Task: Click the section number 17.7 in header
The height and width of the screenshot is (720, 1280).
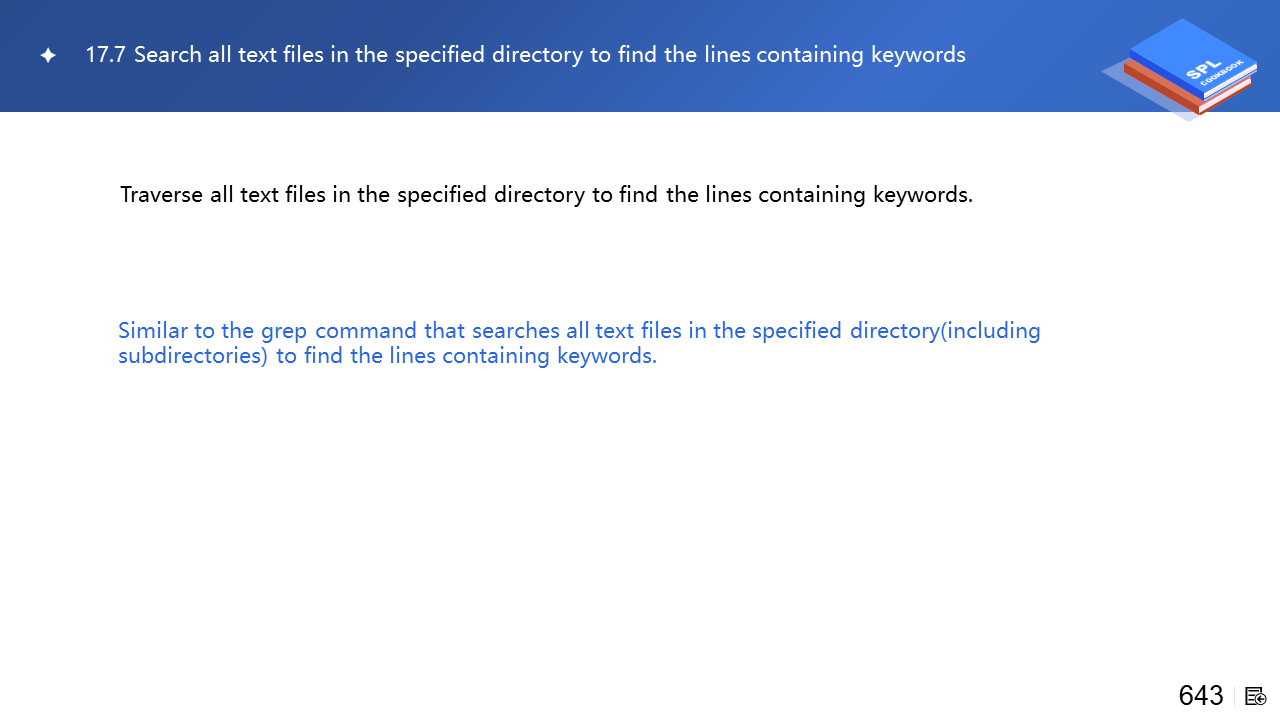Action: [x=105, y=55]
